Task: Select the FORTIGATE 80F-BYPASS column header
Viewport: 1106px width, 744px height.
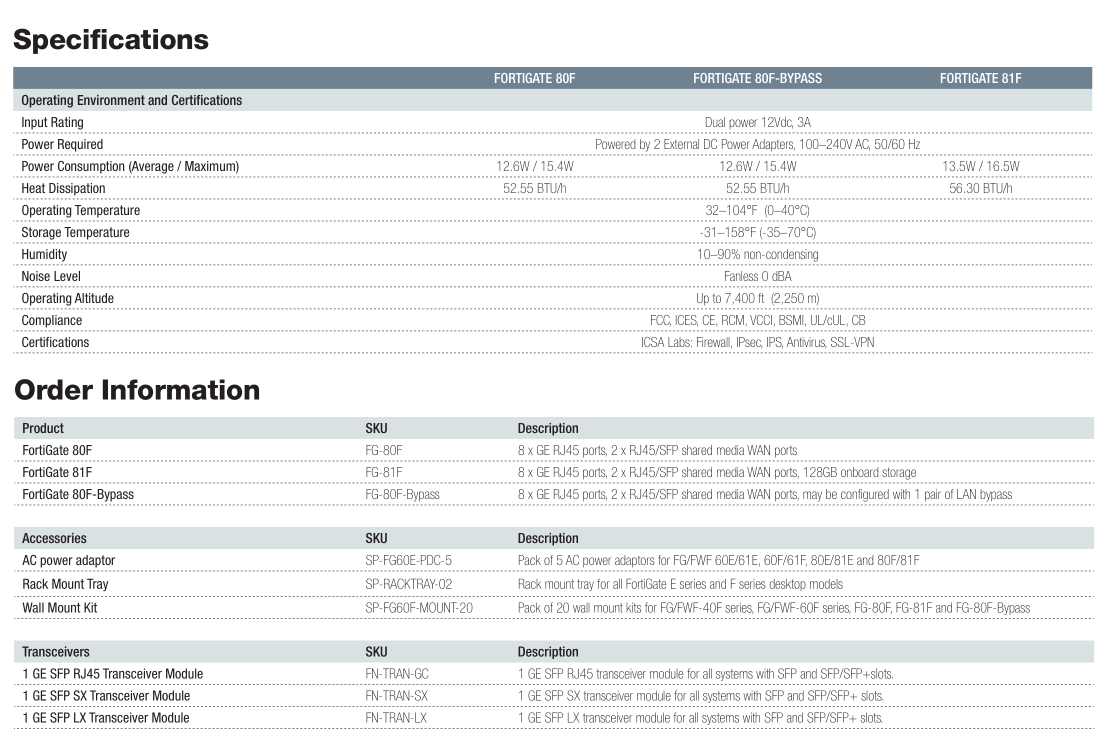Action: tap(757, 78)
